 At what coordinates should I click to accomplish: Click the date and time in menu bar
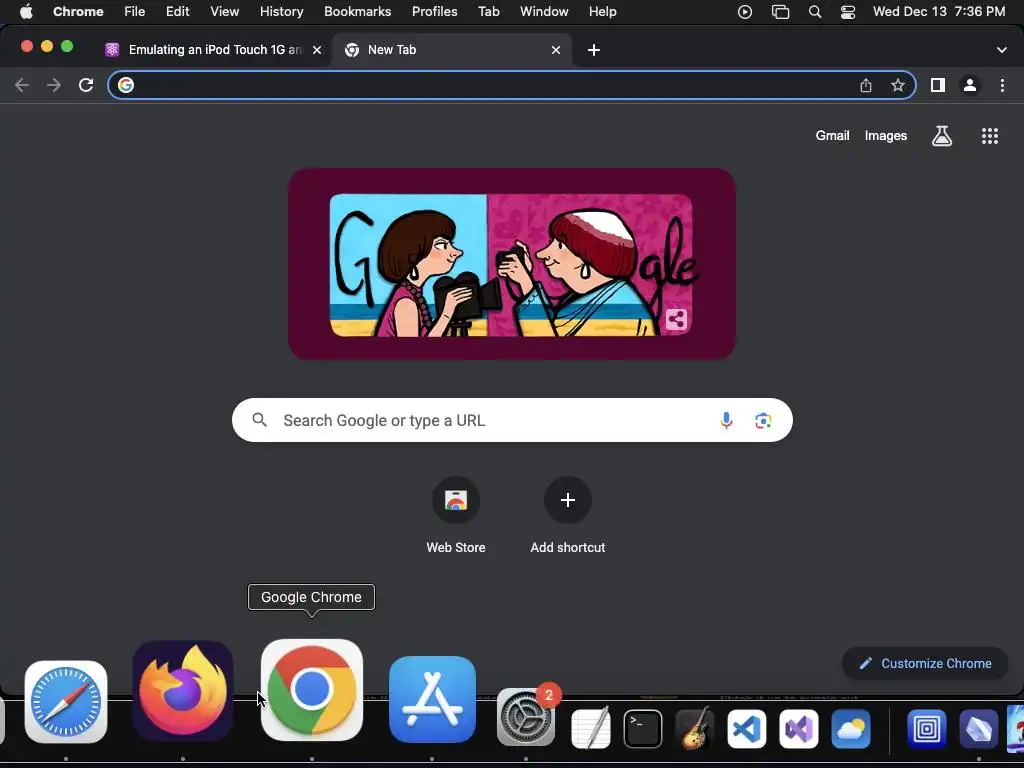938,11
